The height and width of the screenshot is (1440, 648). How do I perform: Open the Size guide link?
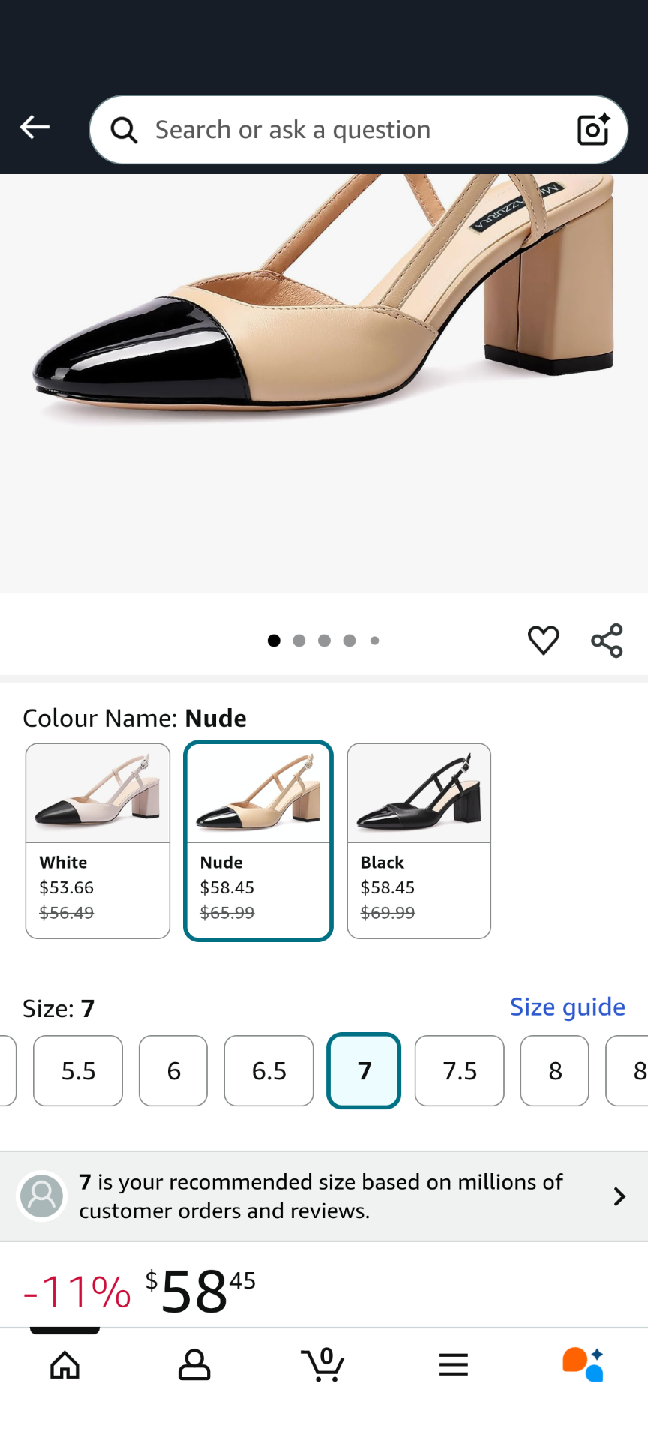click(x=567, y=1007)
